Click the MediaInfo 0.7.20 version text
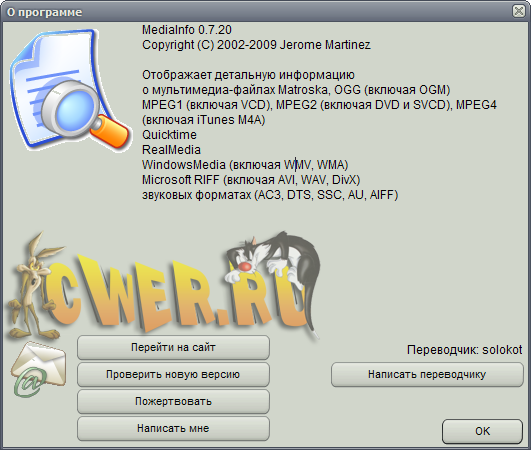 187,30
